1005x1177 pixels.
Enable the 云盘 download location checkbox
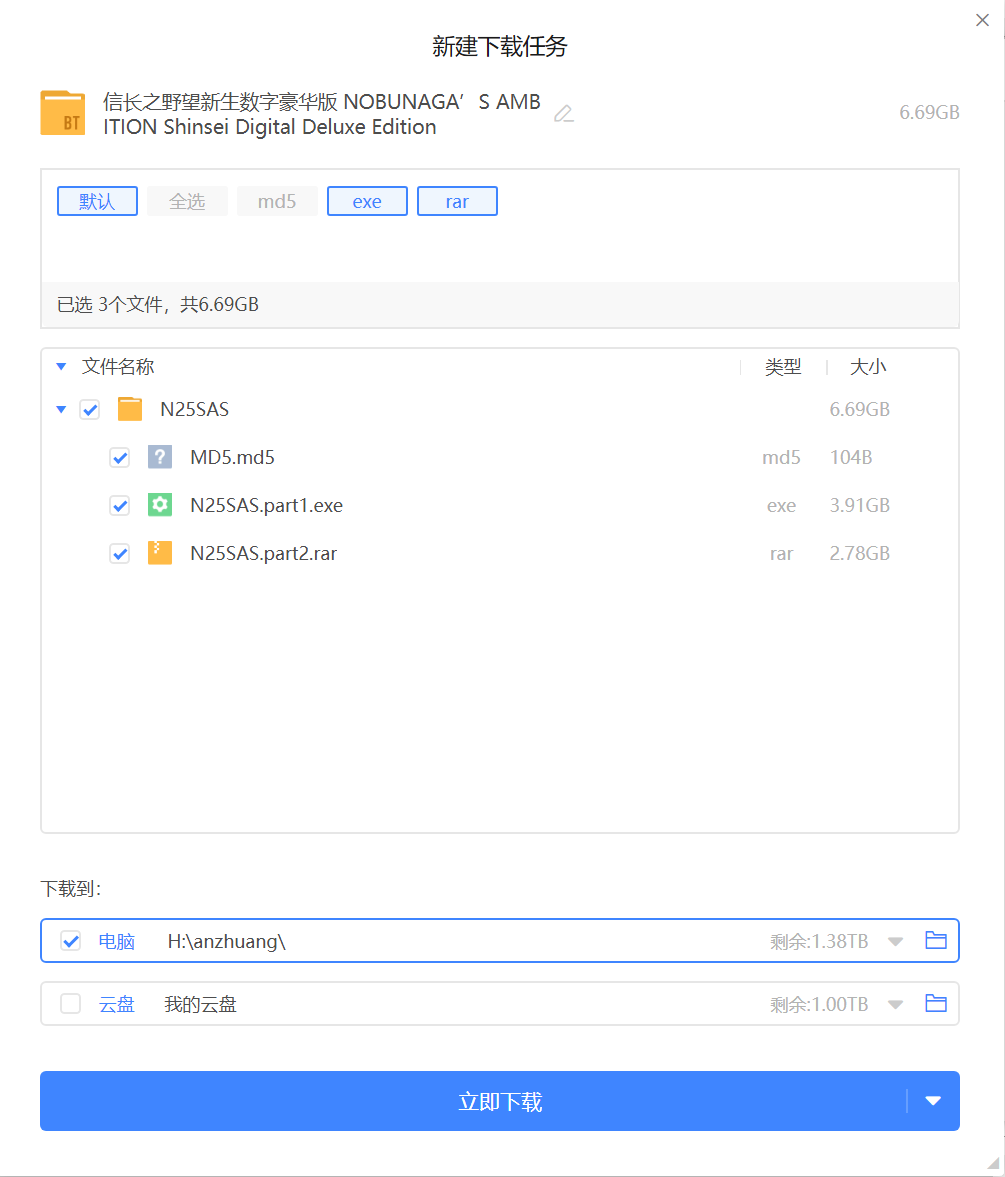71,1004
